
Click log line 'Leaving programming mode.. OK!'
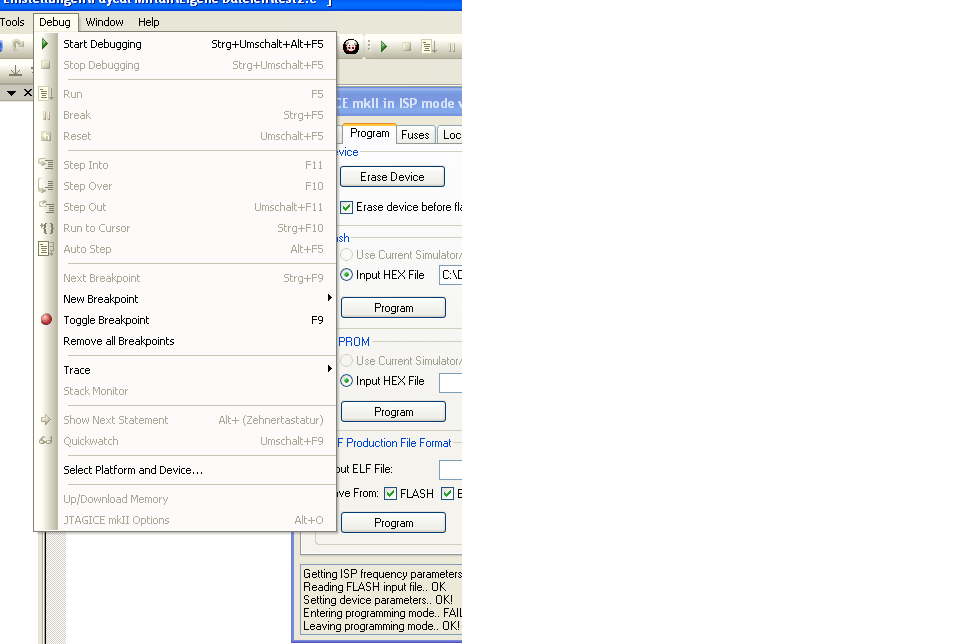tap(381, 626)
